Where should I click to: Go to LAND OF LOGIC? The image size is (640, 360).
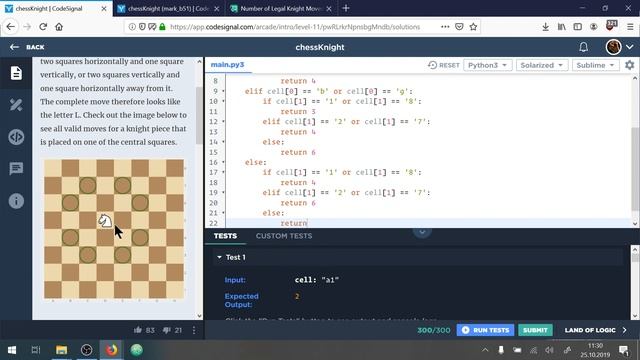click(595, 330)
